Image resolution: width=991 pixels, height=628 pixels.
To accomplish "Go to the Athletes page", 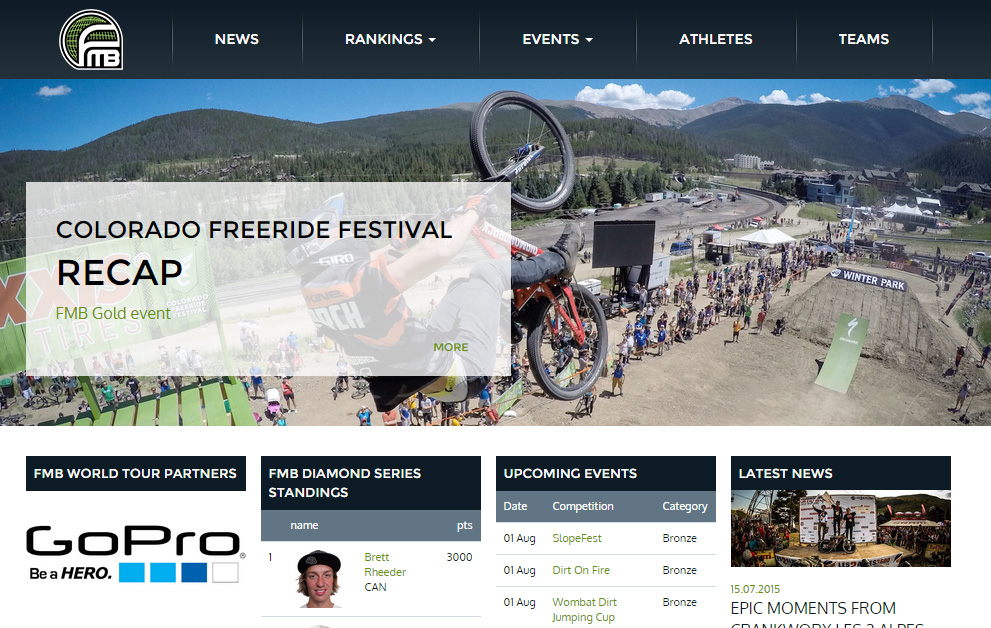I will tap(715, 39).
